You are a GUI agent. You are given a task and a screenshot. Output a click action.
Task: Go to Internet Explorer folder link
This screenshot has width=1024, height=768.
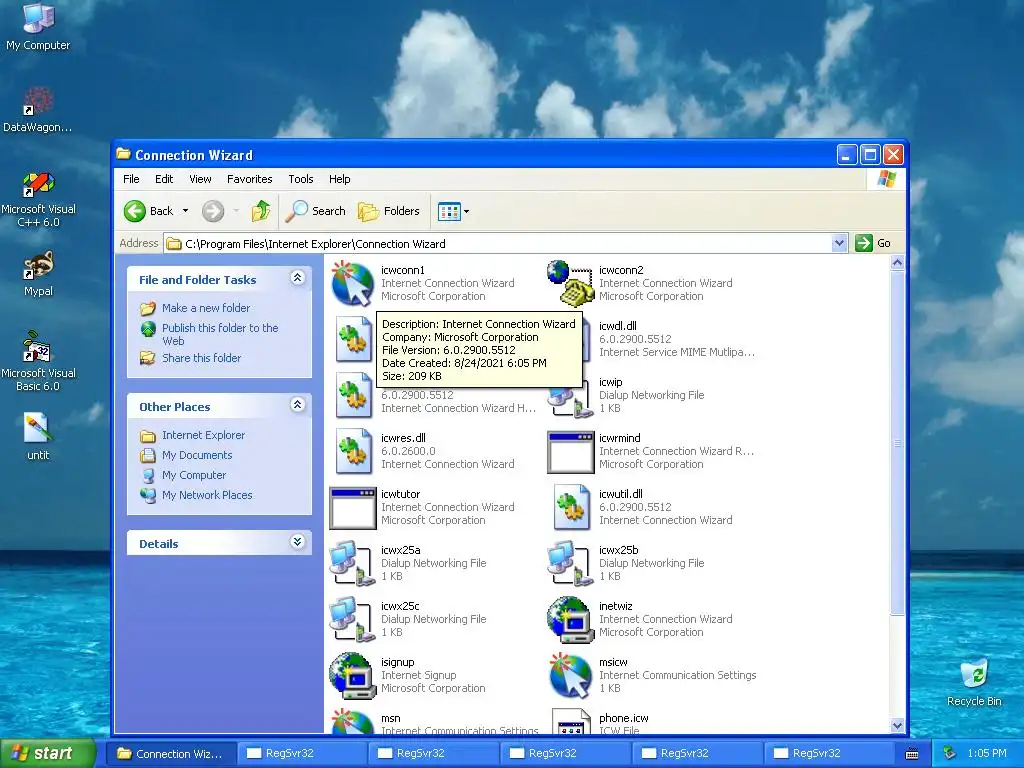click(x=203, y=435)
